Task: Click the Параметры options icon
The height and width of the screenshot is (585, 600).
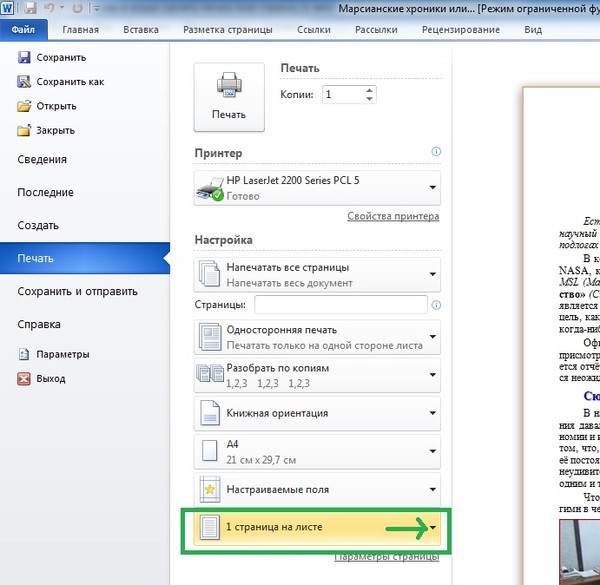Action: click(24, 354)
